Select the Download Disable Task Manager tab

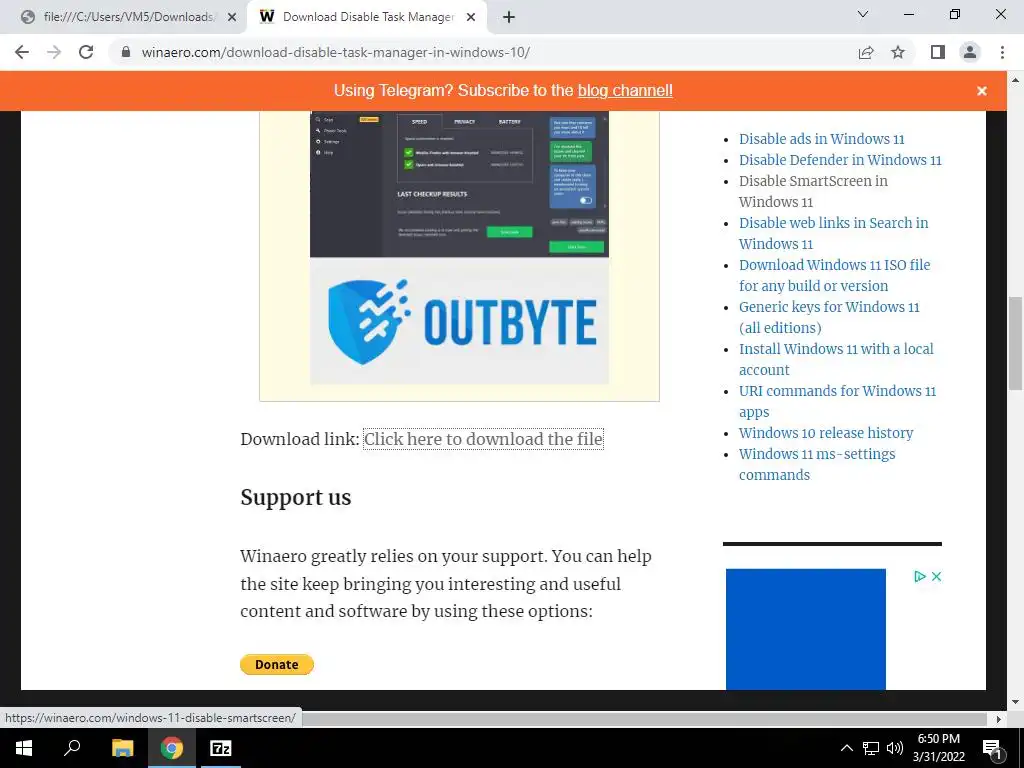(368, 17)
